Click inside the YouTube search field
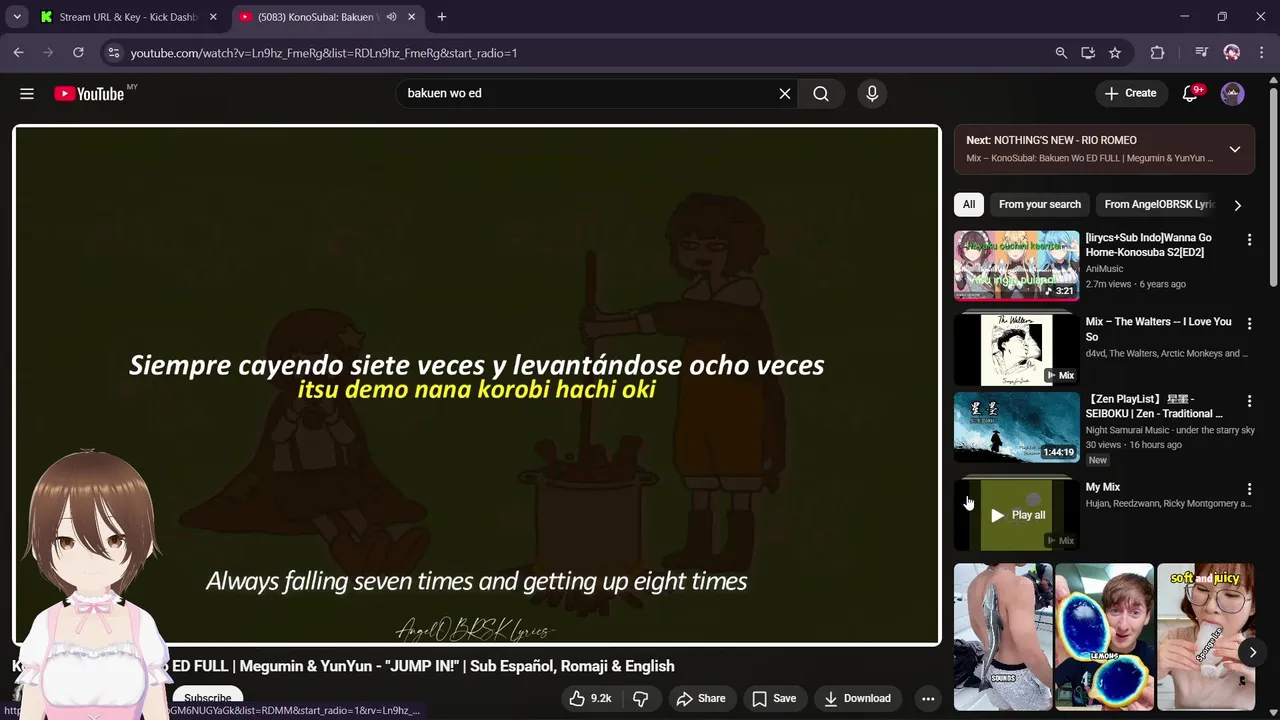Image resolution: width=1280 pixels, height=720 pixels. point(585,93)
